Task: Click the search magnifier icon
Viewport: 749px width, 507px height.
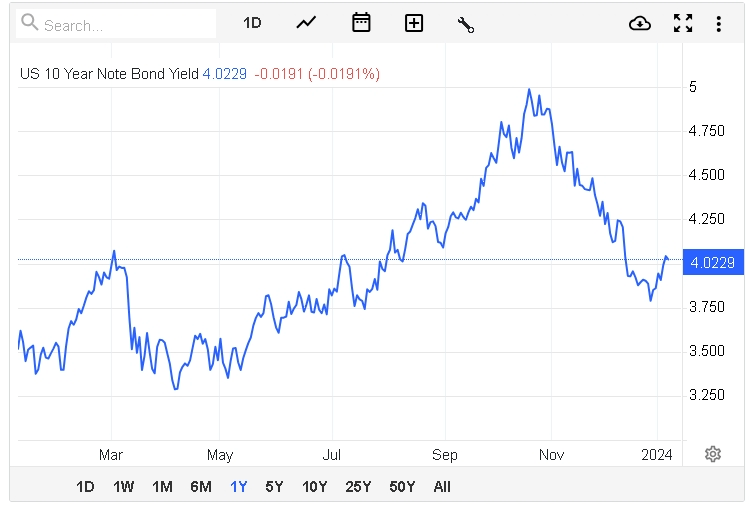Action: 30,24
